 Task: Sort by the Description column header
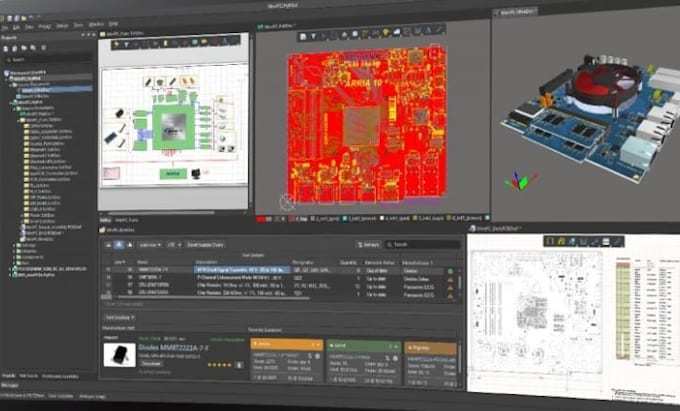point(207,262)
